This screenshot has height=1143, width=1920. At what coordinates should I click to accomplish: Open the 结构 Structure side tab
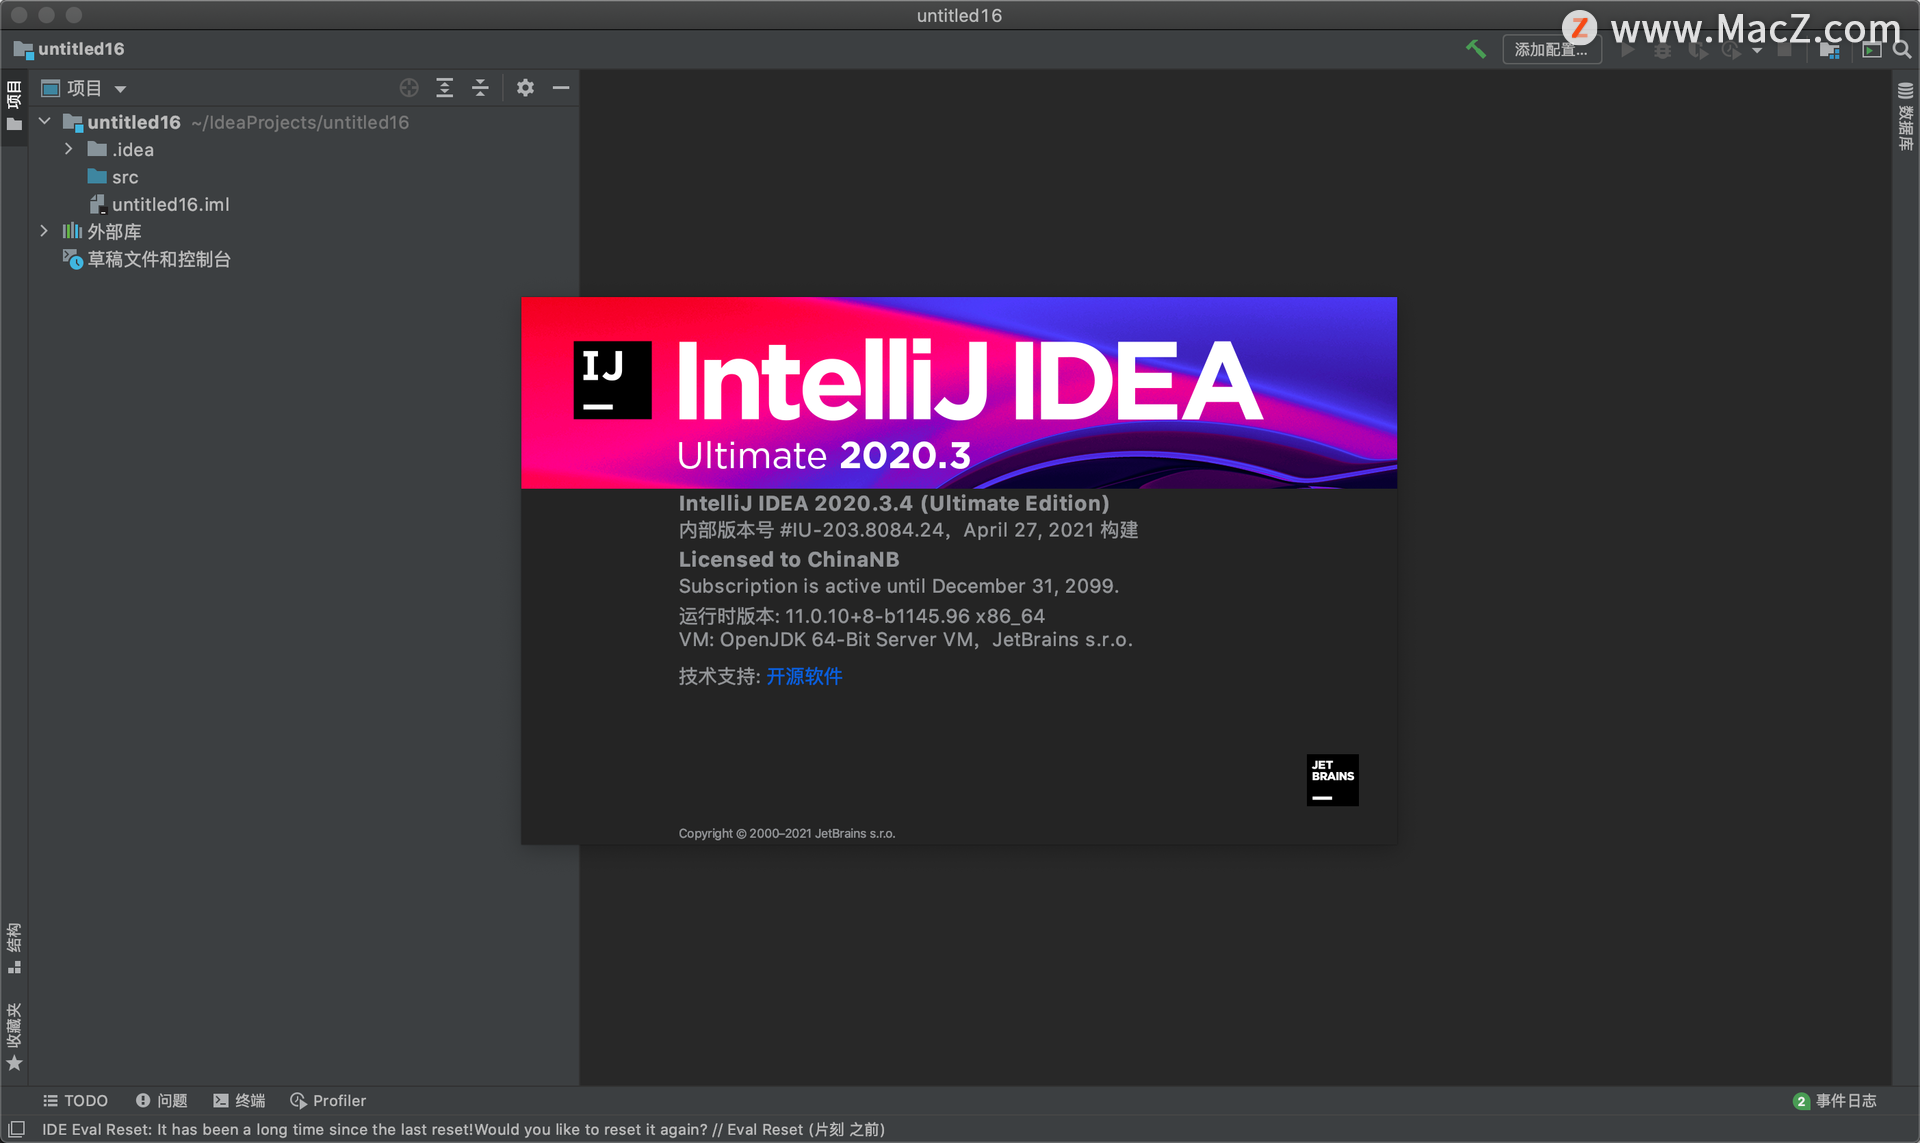click(x=14, y=948)
